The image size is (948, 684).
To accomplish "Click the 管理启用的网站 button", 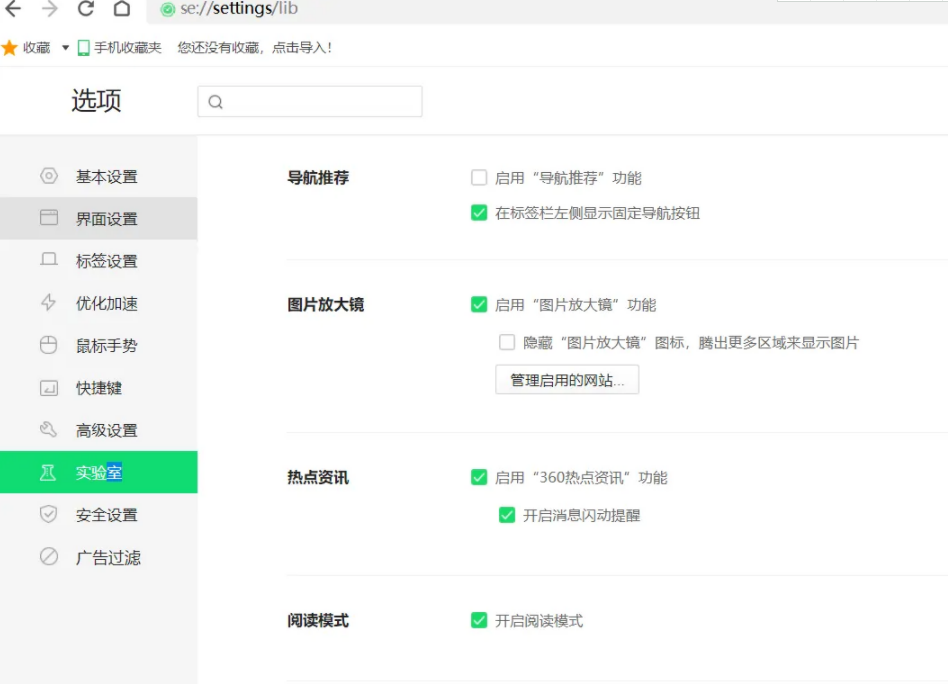I will pyautogui.click(x=567, y=380).
